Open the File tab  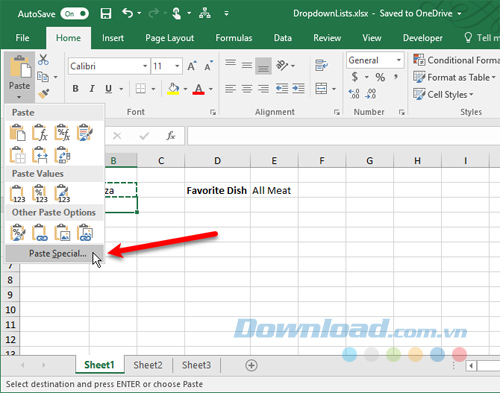pyautogui.click(x=22, y=38)
